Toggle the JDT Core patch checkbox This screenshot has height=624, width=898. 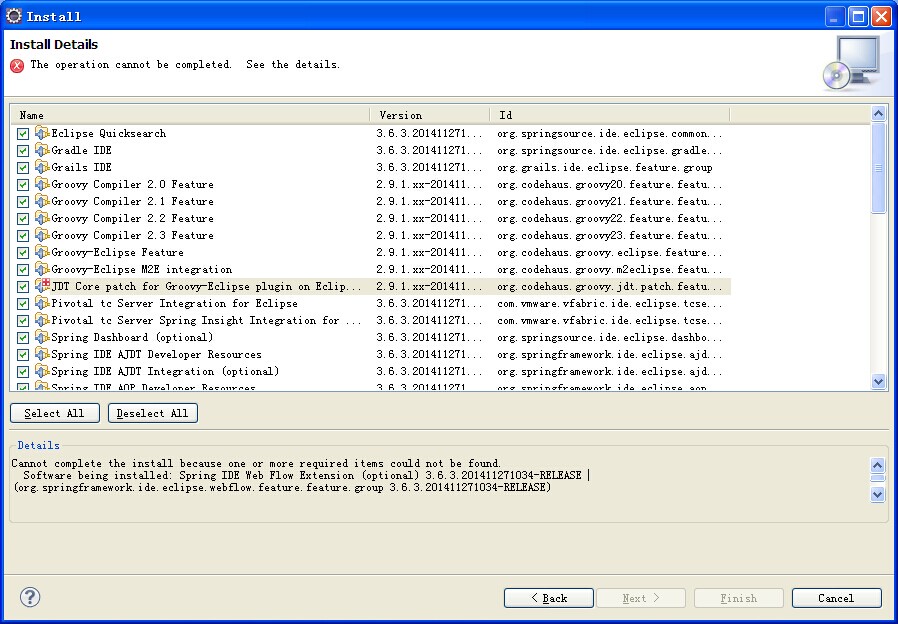pos(23,287)
